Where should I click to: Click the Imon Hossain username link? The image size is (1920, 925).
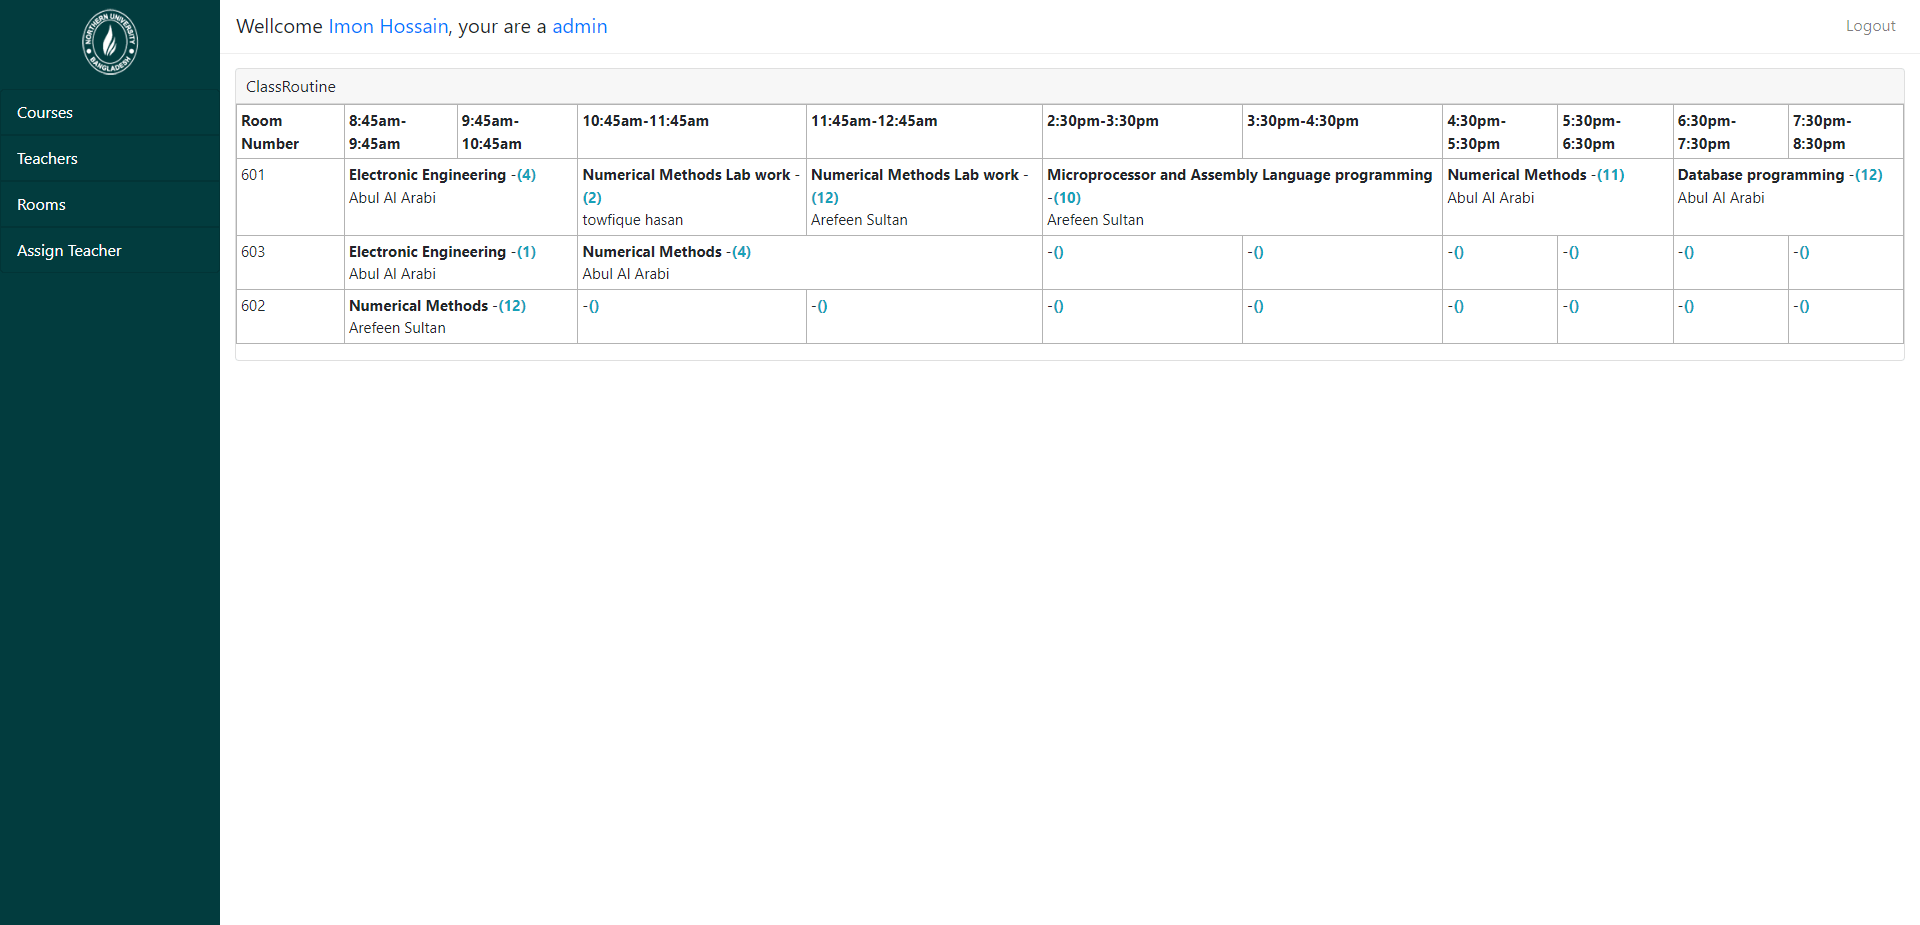click(x=388, y=27)
